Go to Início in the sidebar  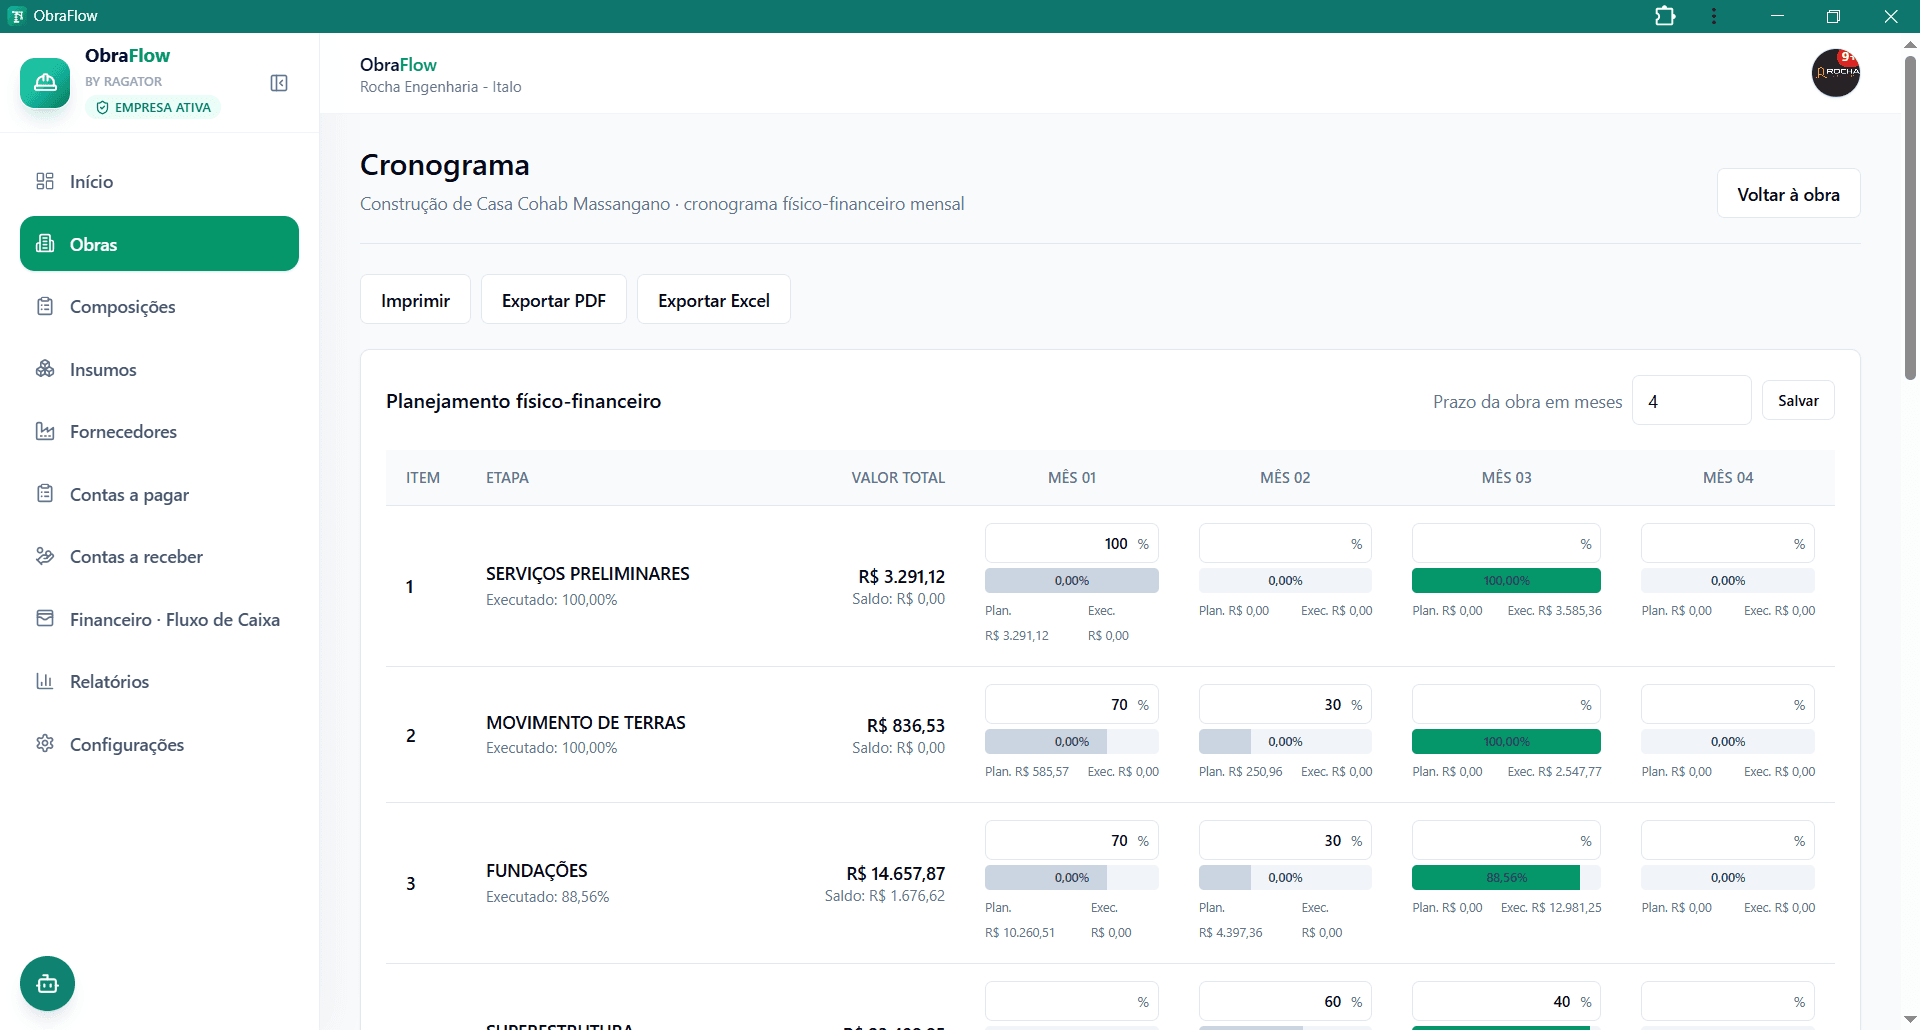(x=159, y=181)
